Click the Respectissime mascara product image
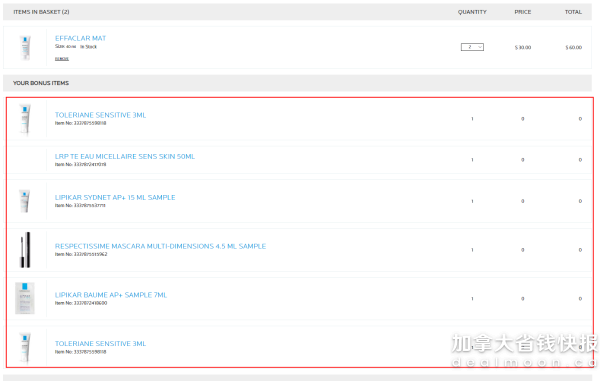This screenshot has width=600, height=381. 25,250
